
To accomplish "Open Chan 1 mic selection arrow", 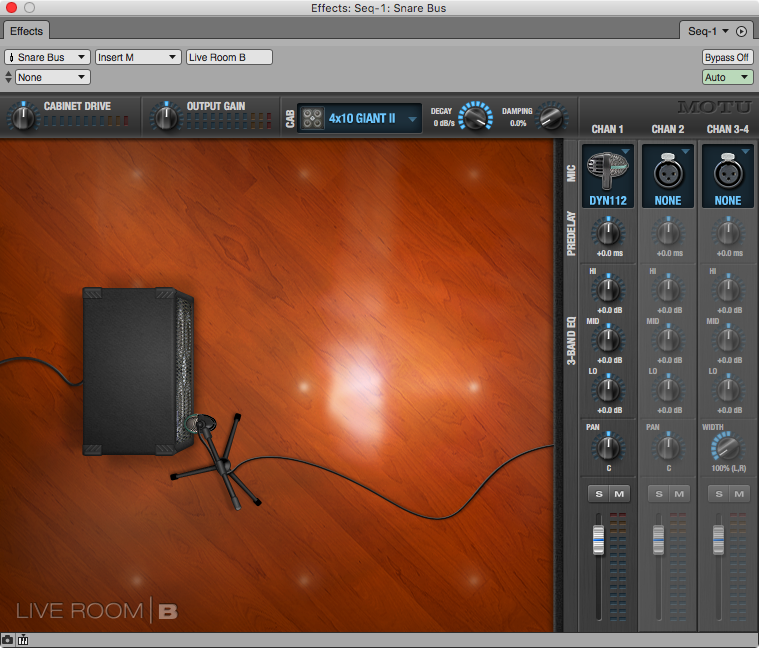I will point(625,152).
